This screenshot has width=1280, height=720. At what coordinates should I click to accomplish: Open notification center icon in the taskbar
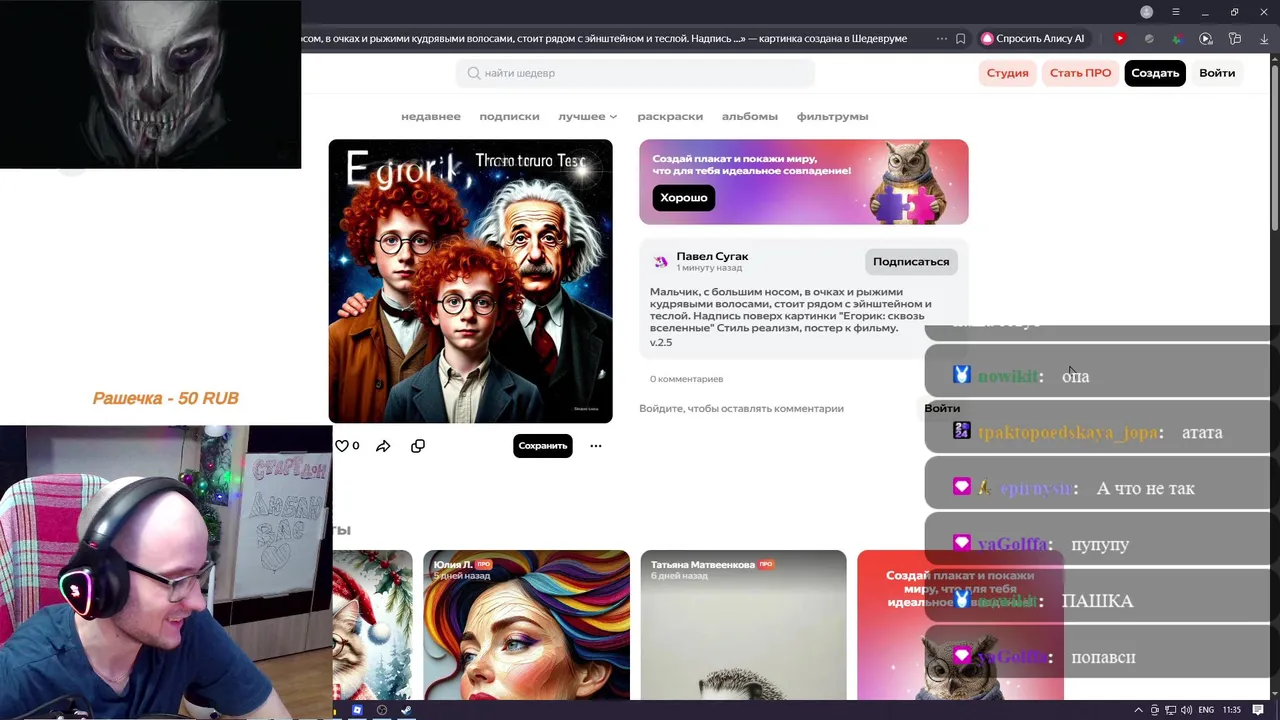click(1259, 710)
